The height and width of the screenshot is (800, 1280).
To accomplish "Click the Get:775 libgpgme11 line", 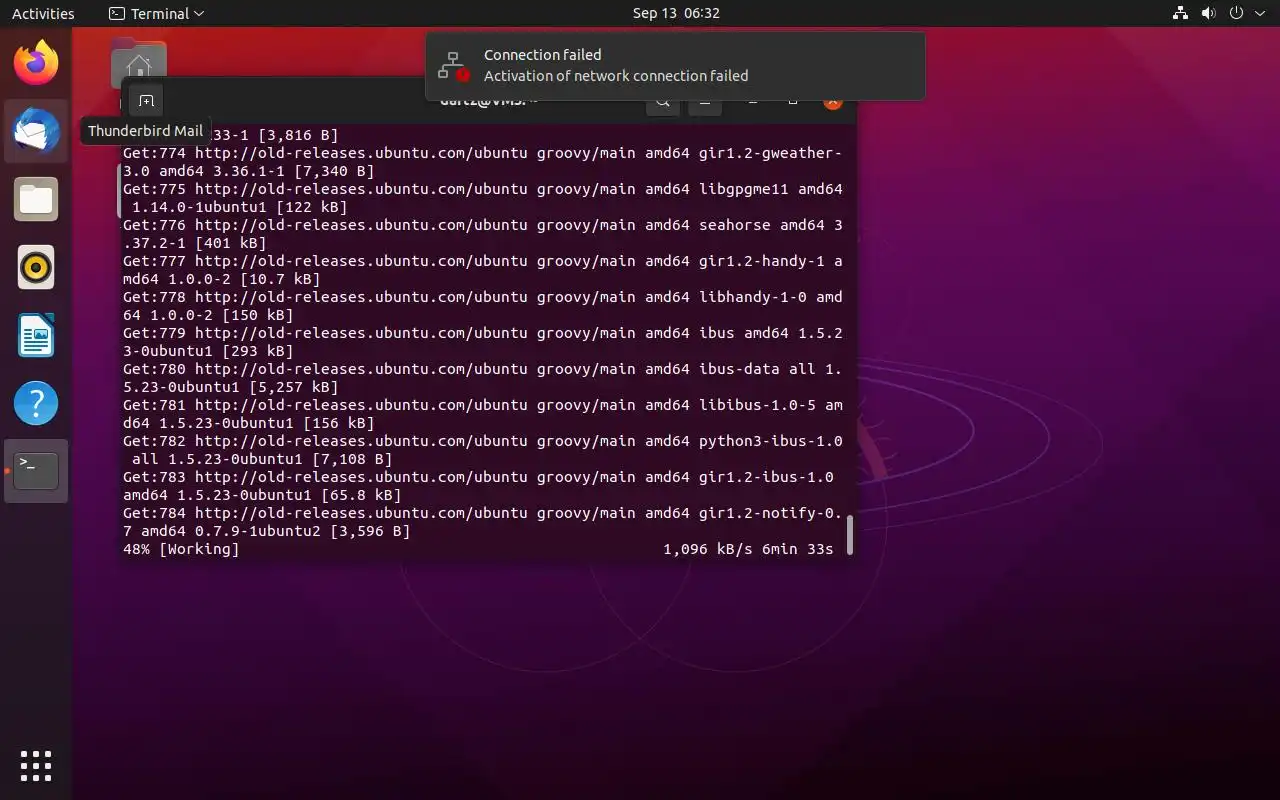I will [483, 198].
